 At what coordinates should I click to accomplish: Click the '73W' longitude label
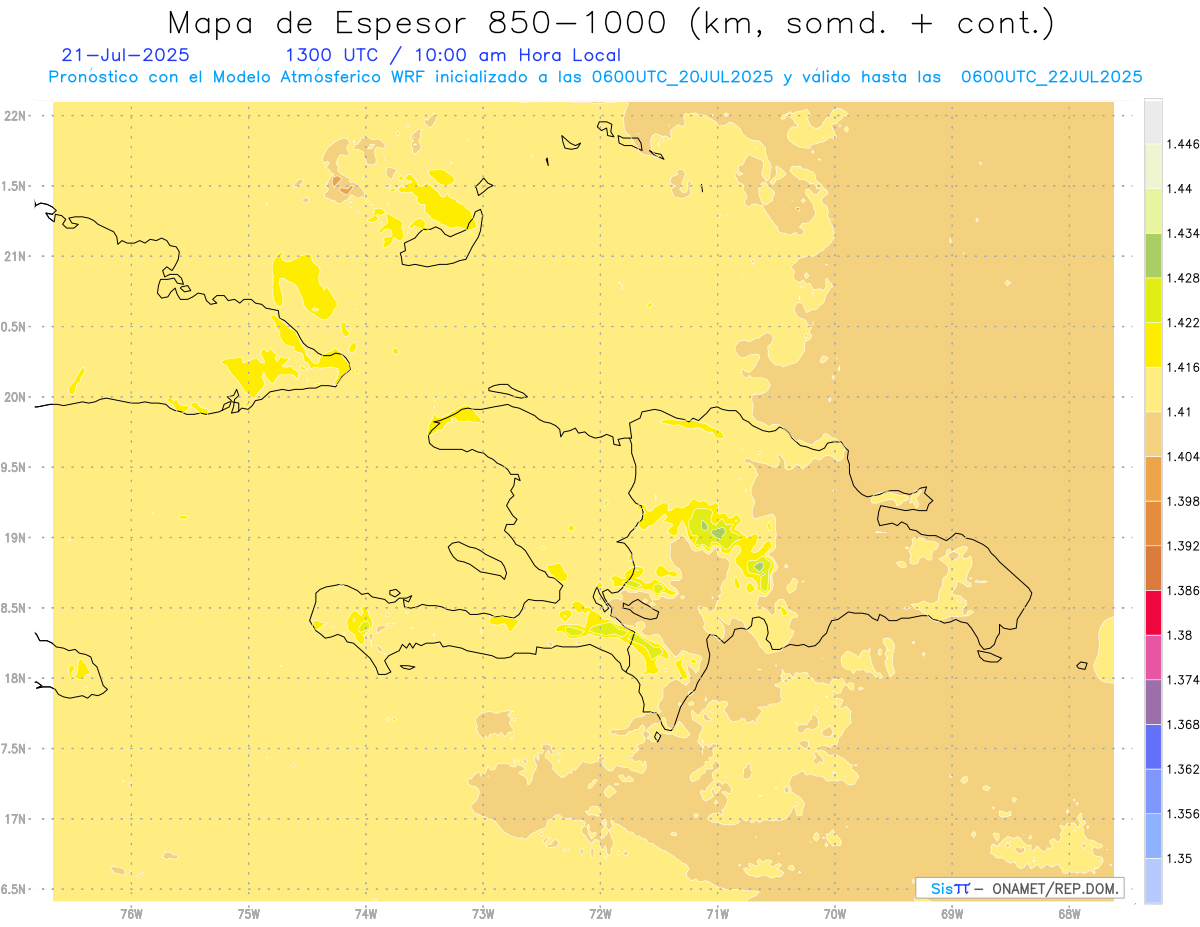pos(483,913)
